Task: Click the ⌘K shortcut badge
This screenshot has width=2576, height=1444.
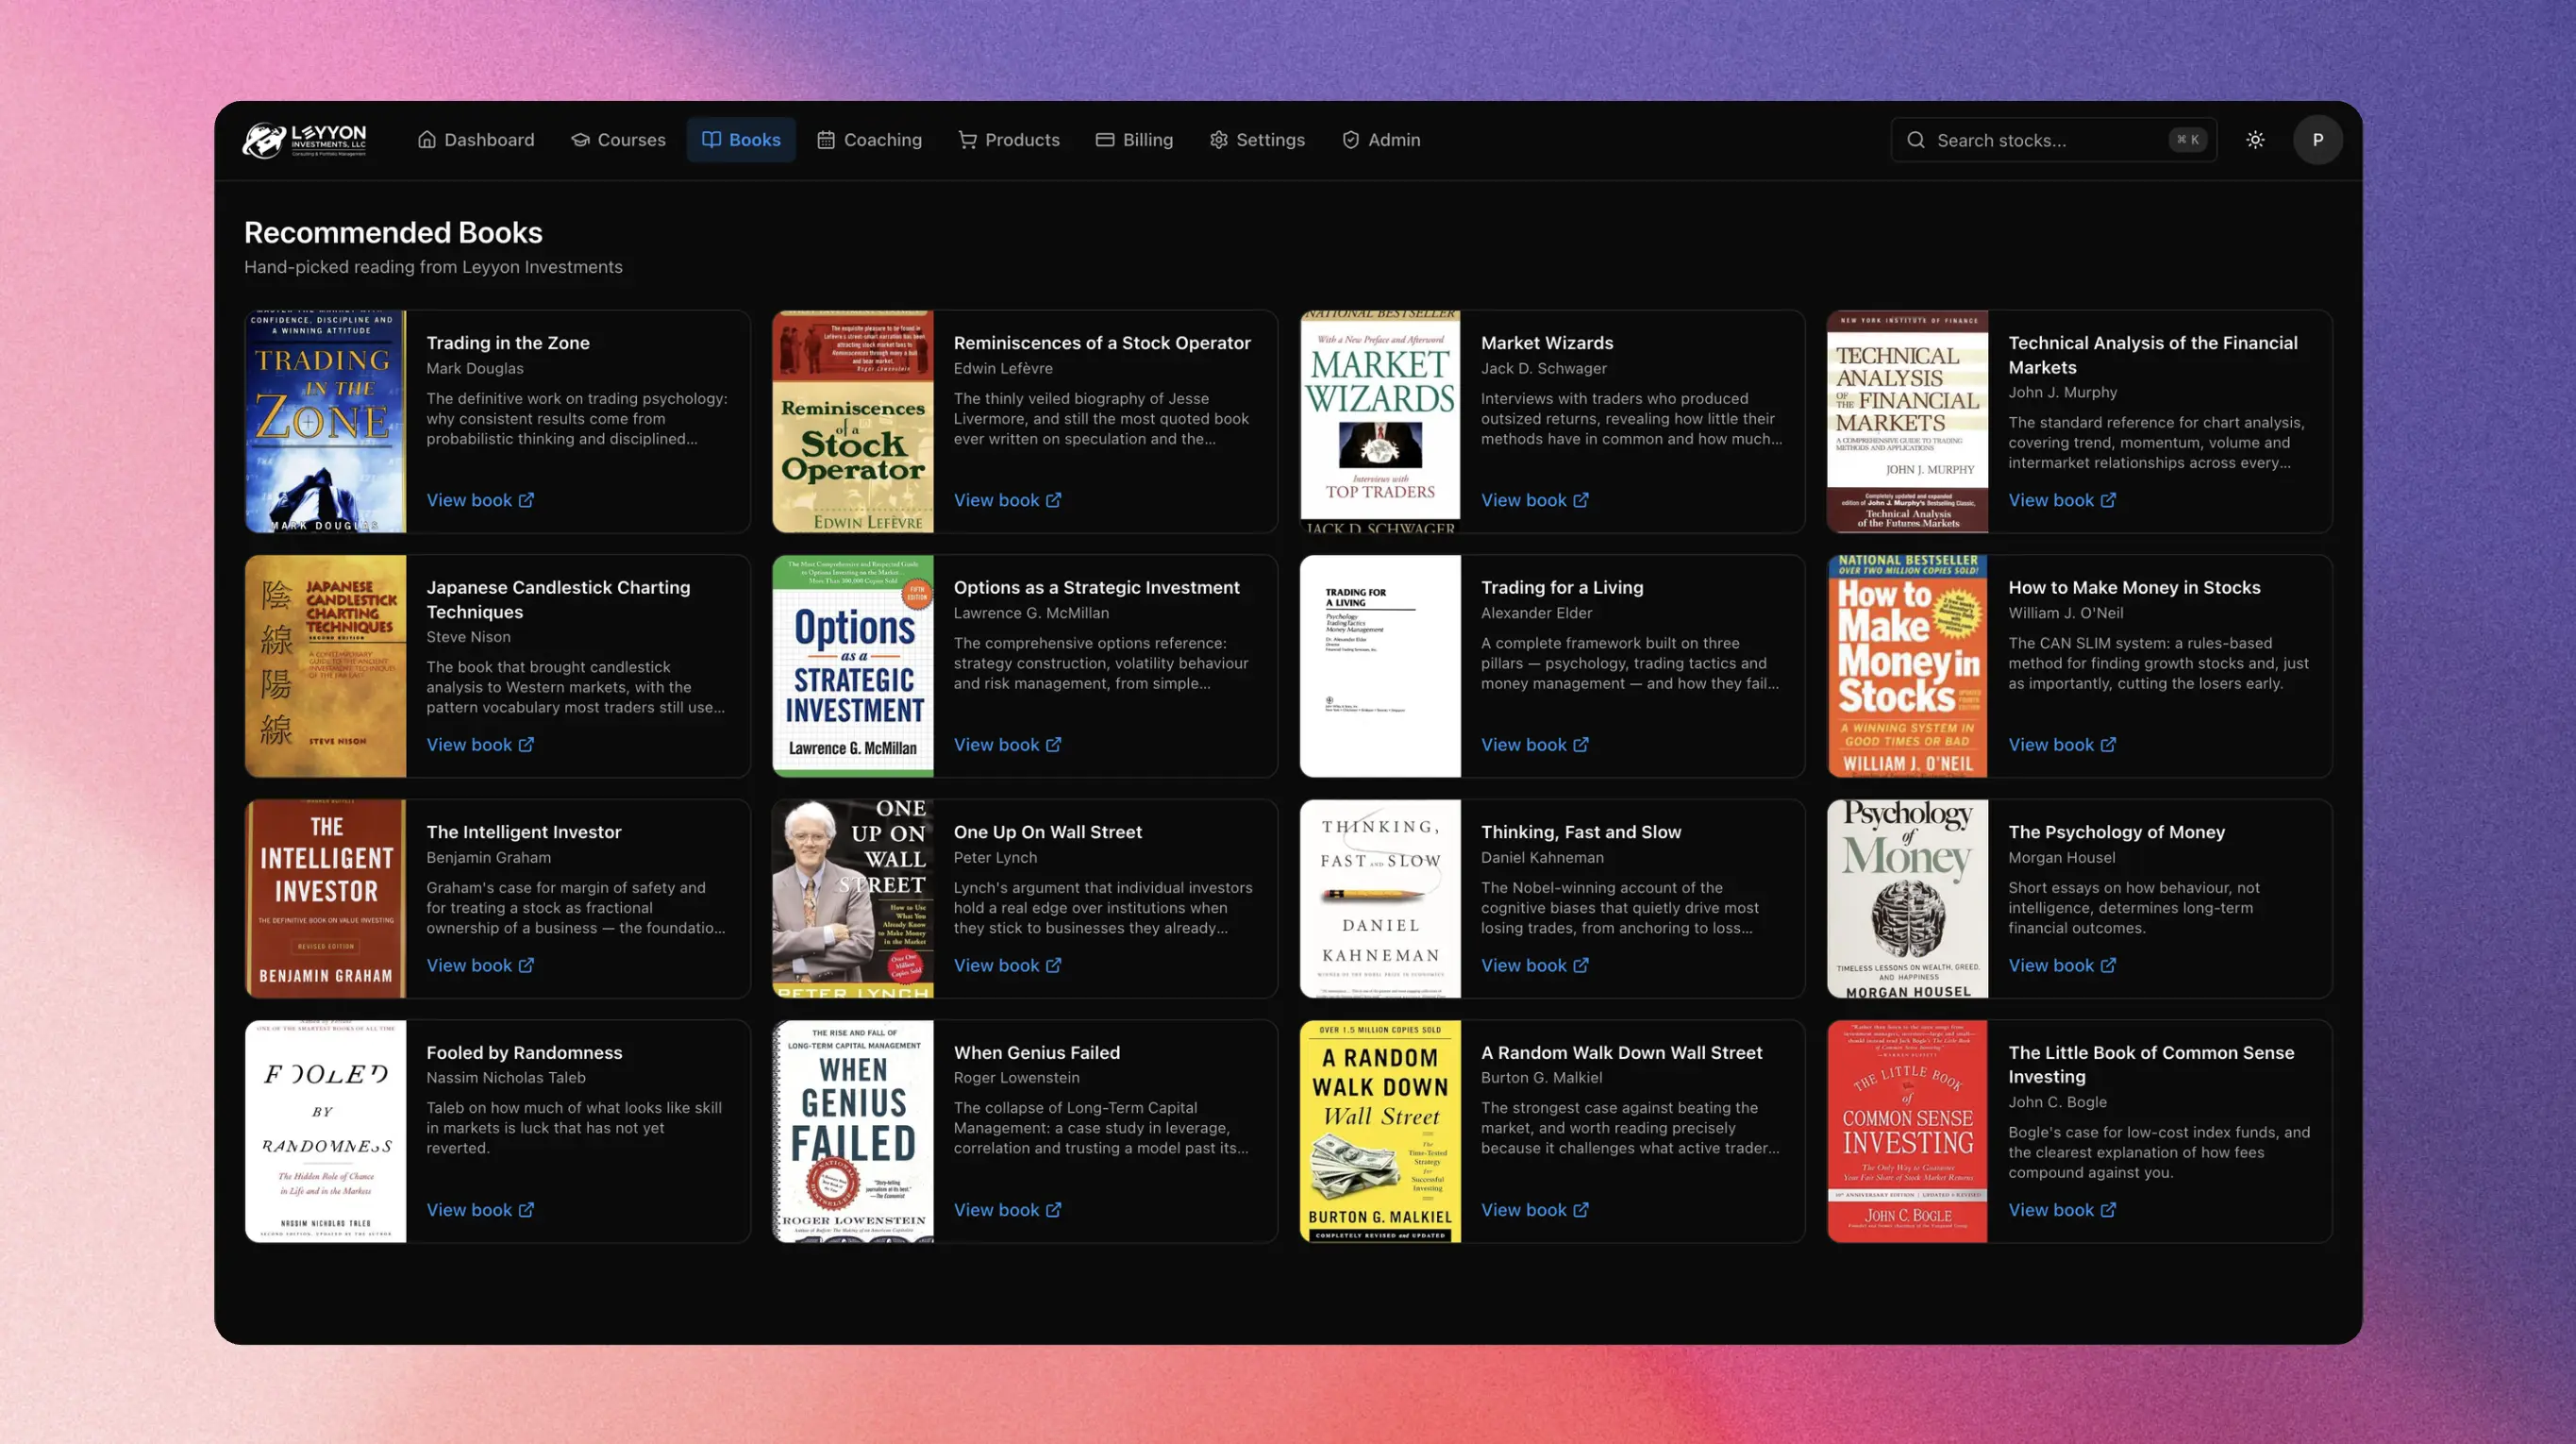Action: click(x=2187, y=140)
